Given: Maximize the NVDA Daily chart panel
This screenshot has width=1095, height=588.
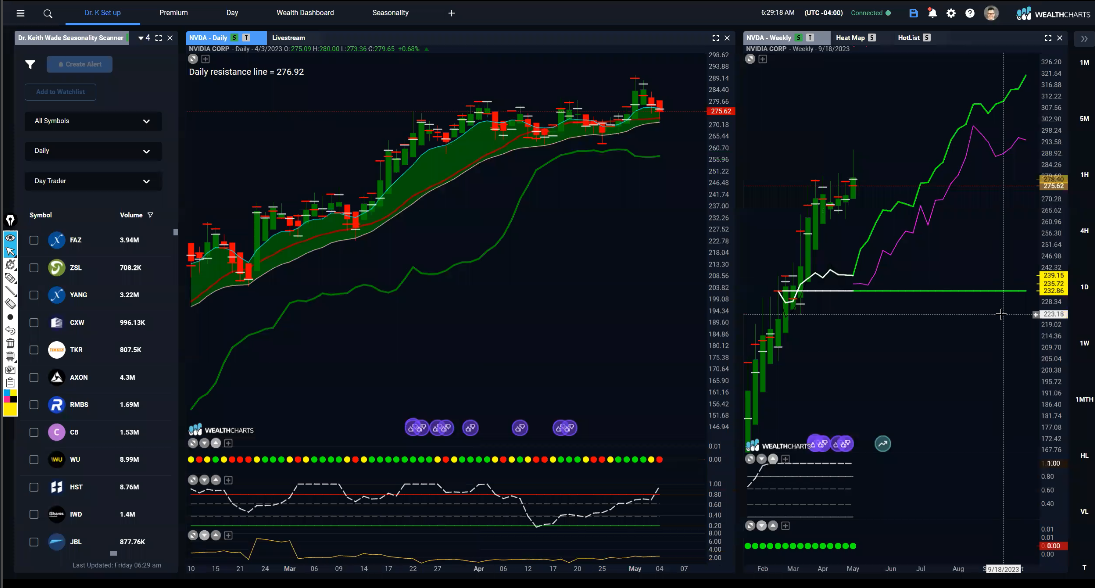Looking at the screenshot, I should tap(716, 38).
